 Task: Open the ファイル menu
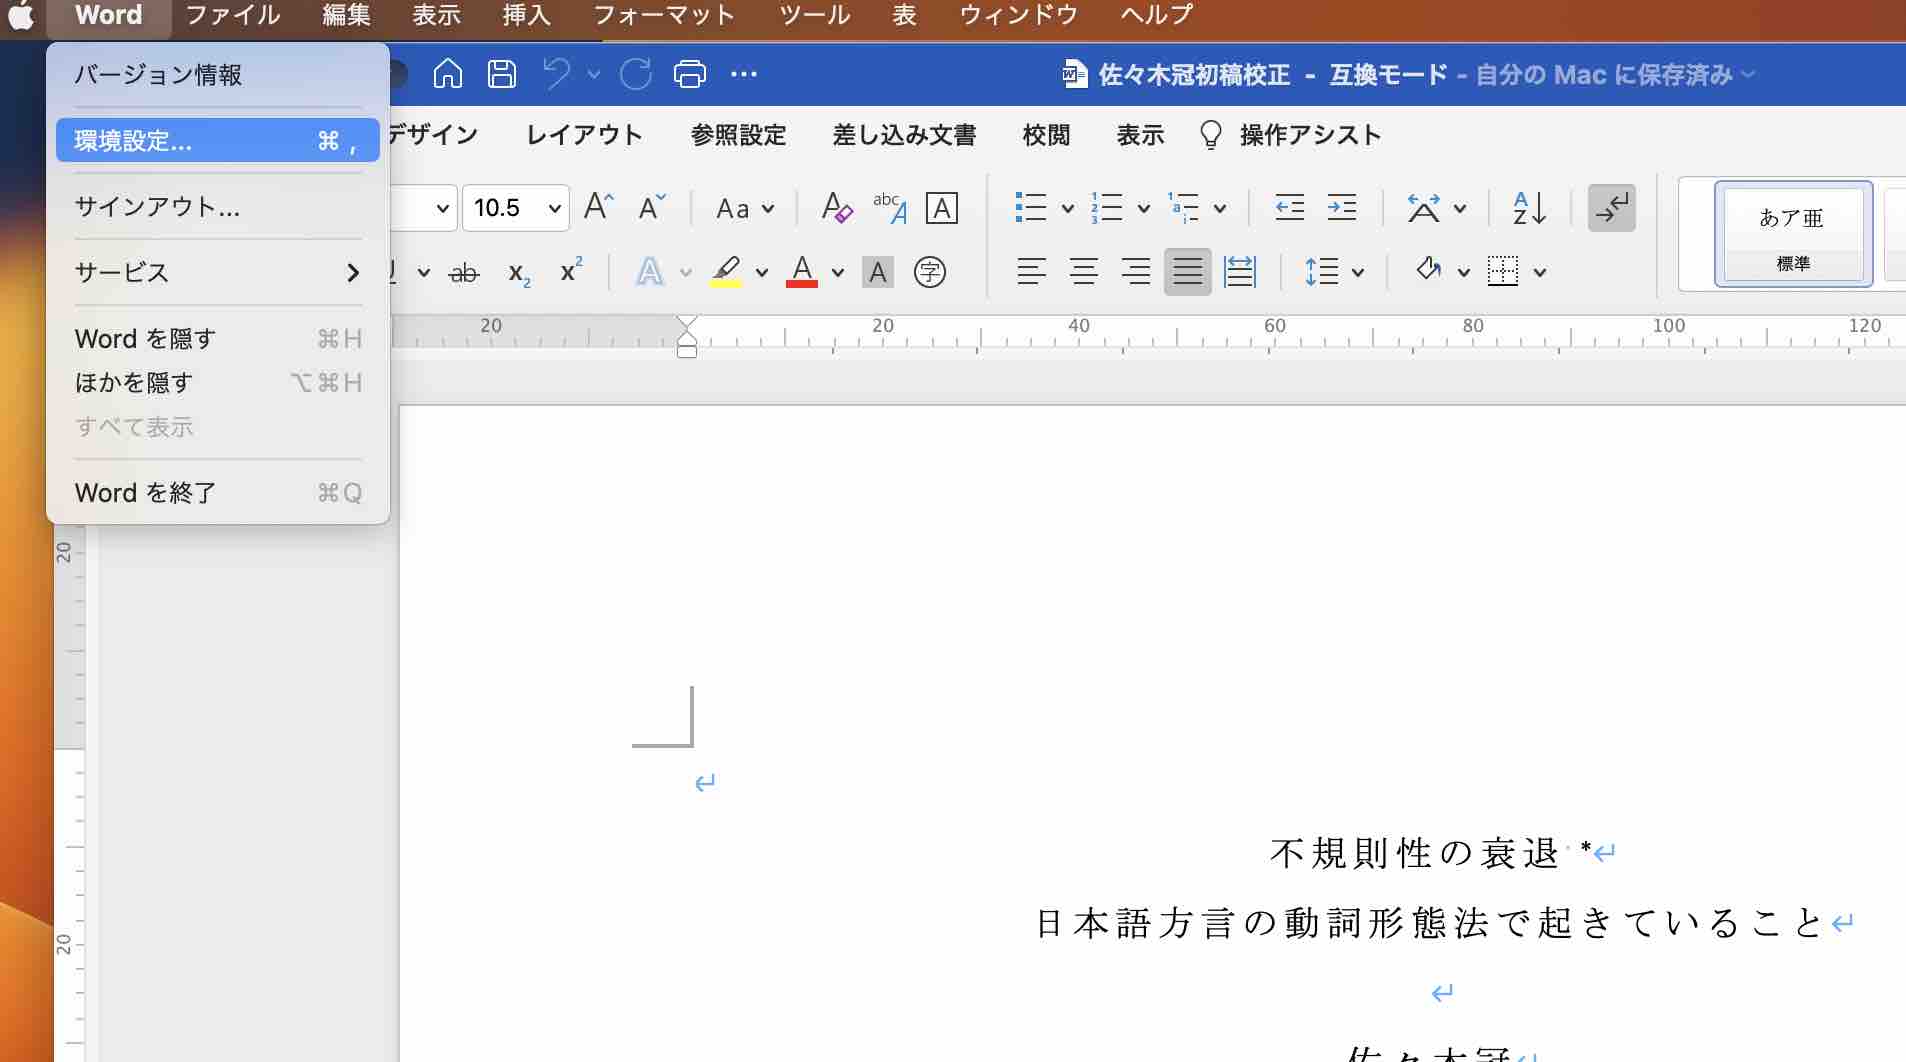coord(233,15)
